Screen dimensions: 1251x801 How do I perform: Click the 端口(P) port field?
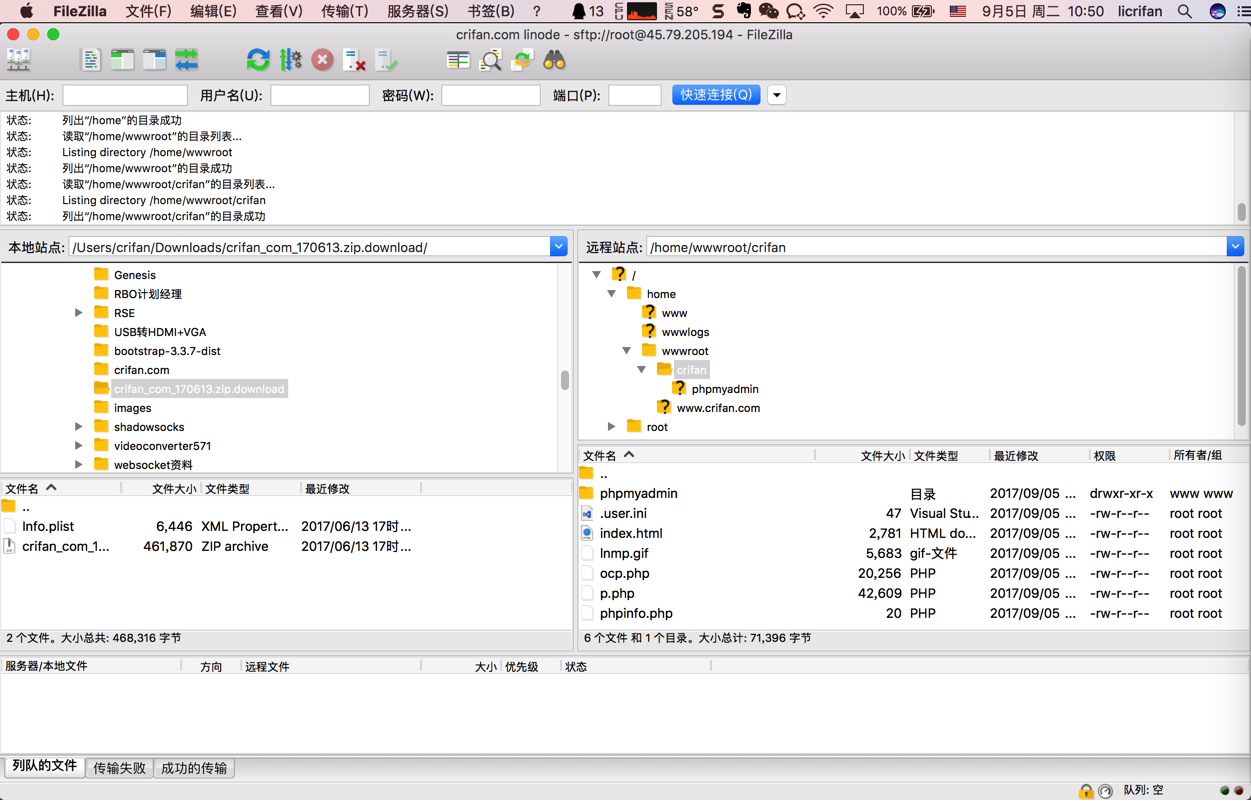(x=635, y=95)
